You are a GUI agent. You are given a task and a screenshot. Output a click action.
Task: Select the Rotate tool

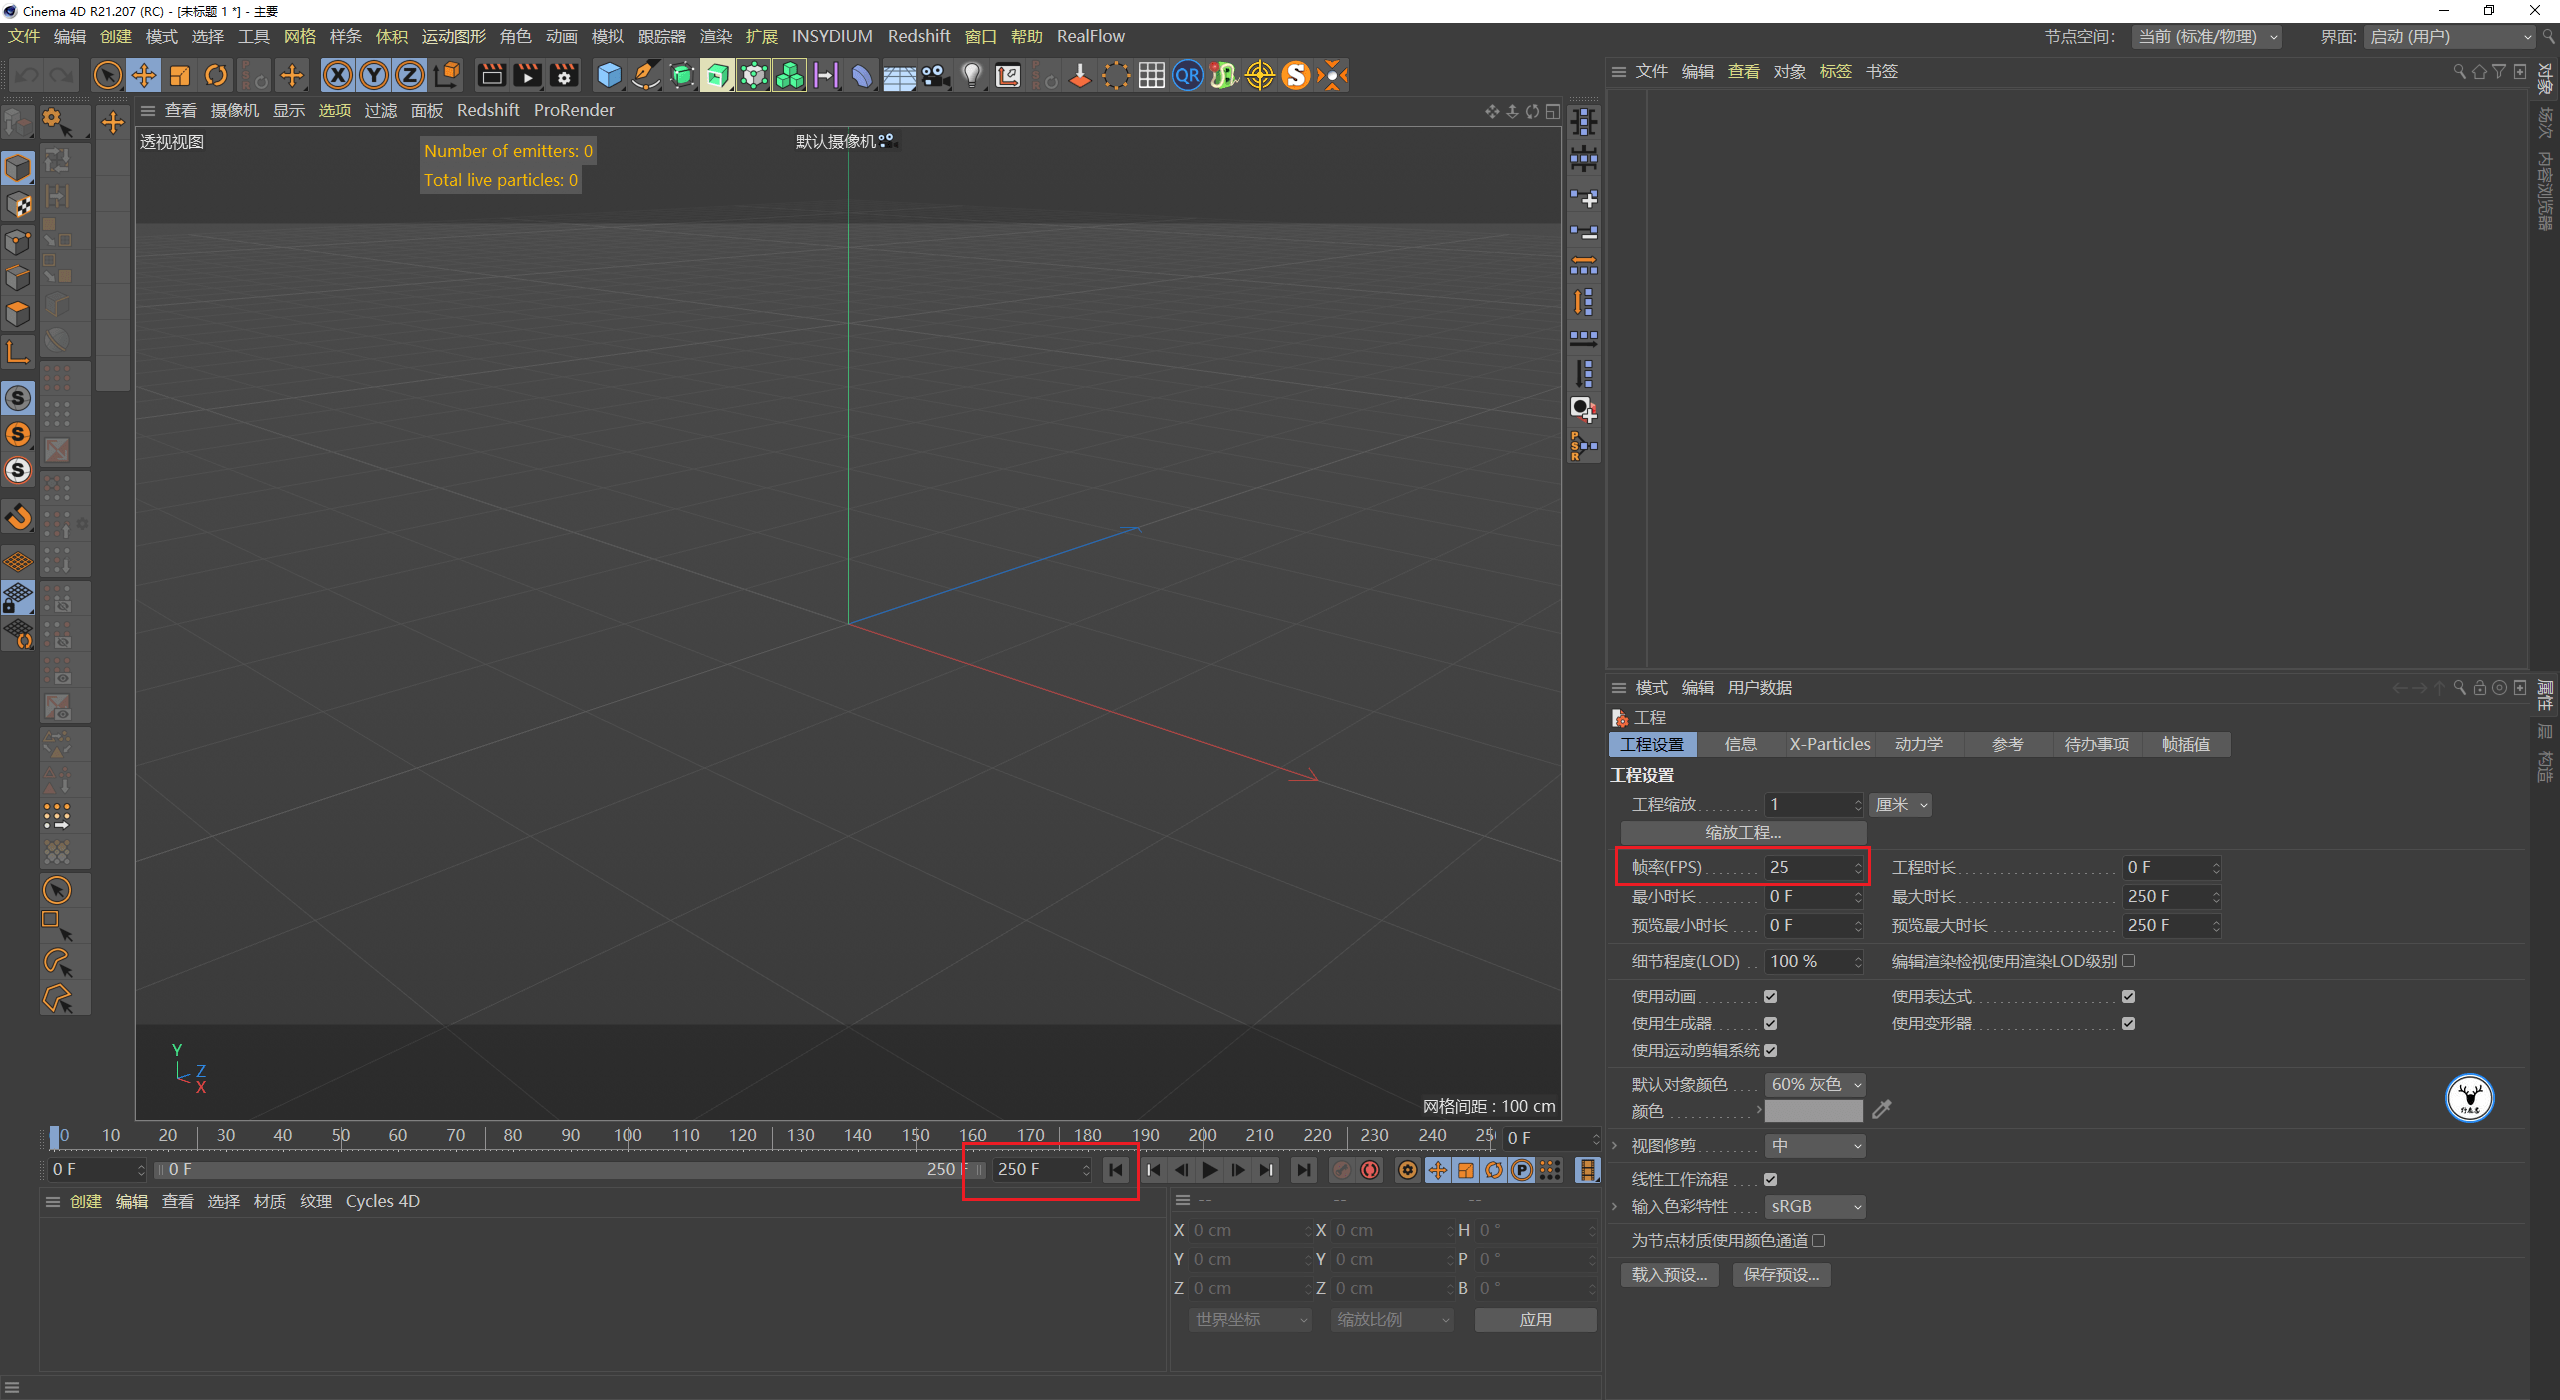tap(215, 74)
